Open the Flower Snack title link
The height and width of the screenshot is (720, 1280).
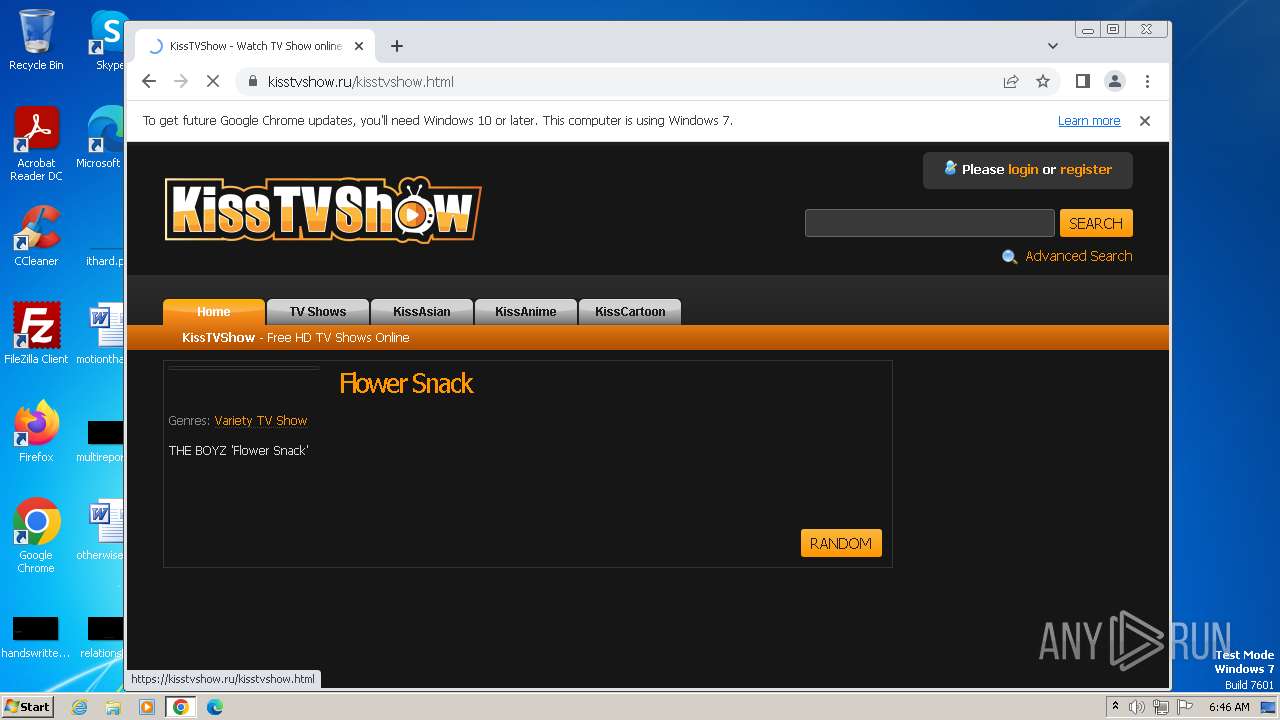pos(406,384)
